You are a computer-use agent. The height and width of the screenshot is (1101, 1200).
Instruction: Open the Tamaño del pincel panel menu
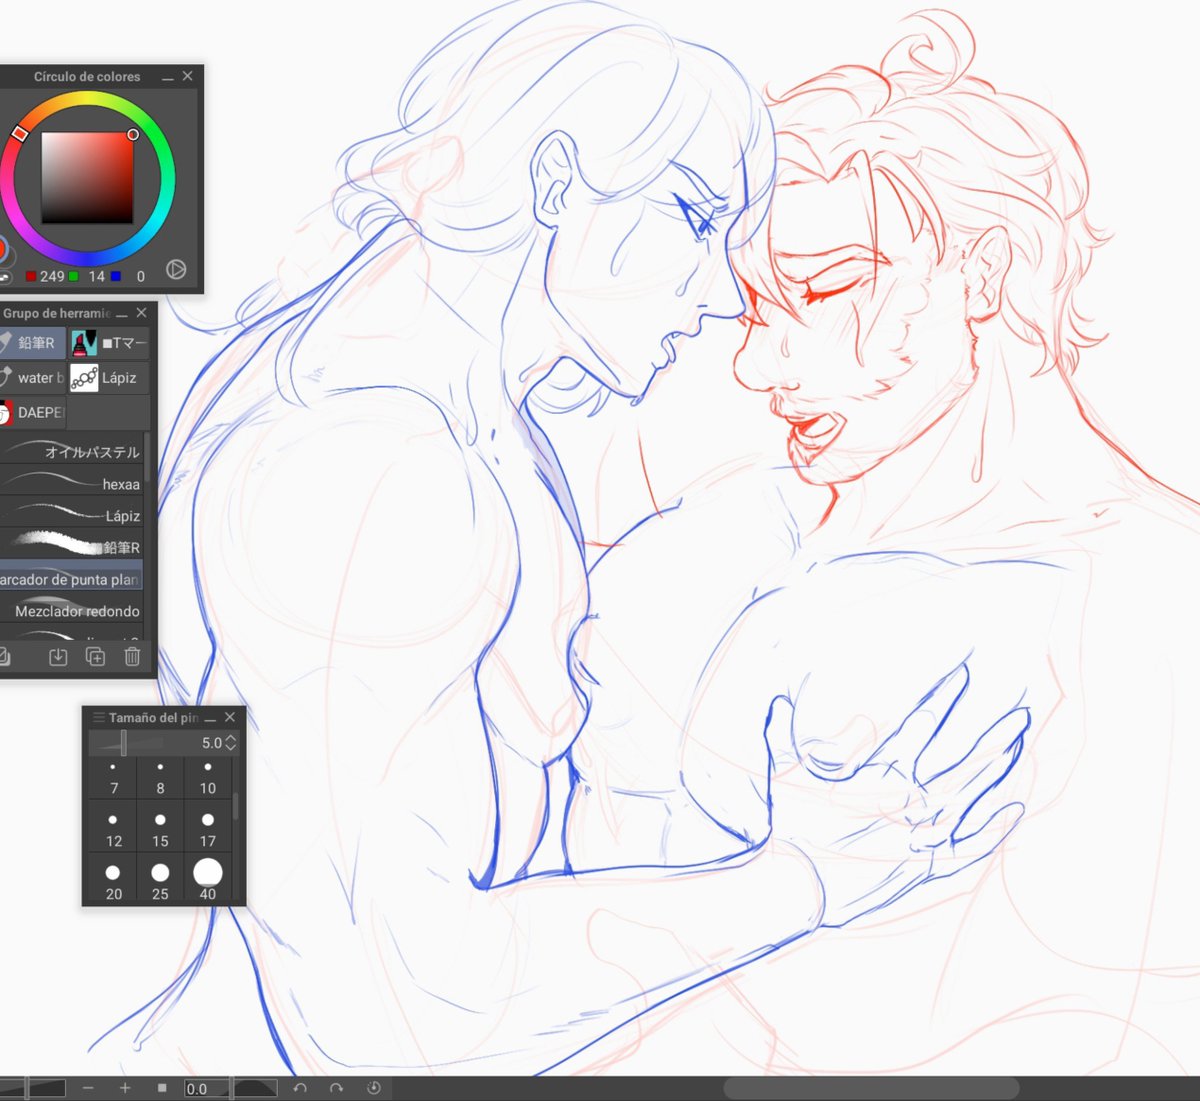coord(99,717)
